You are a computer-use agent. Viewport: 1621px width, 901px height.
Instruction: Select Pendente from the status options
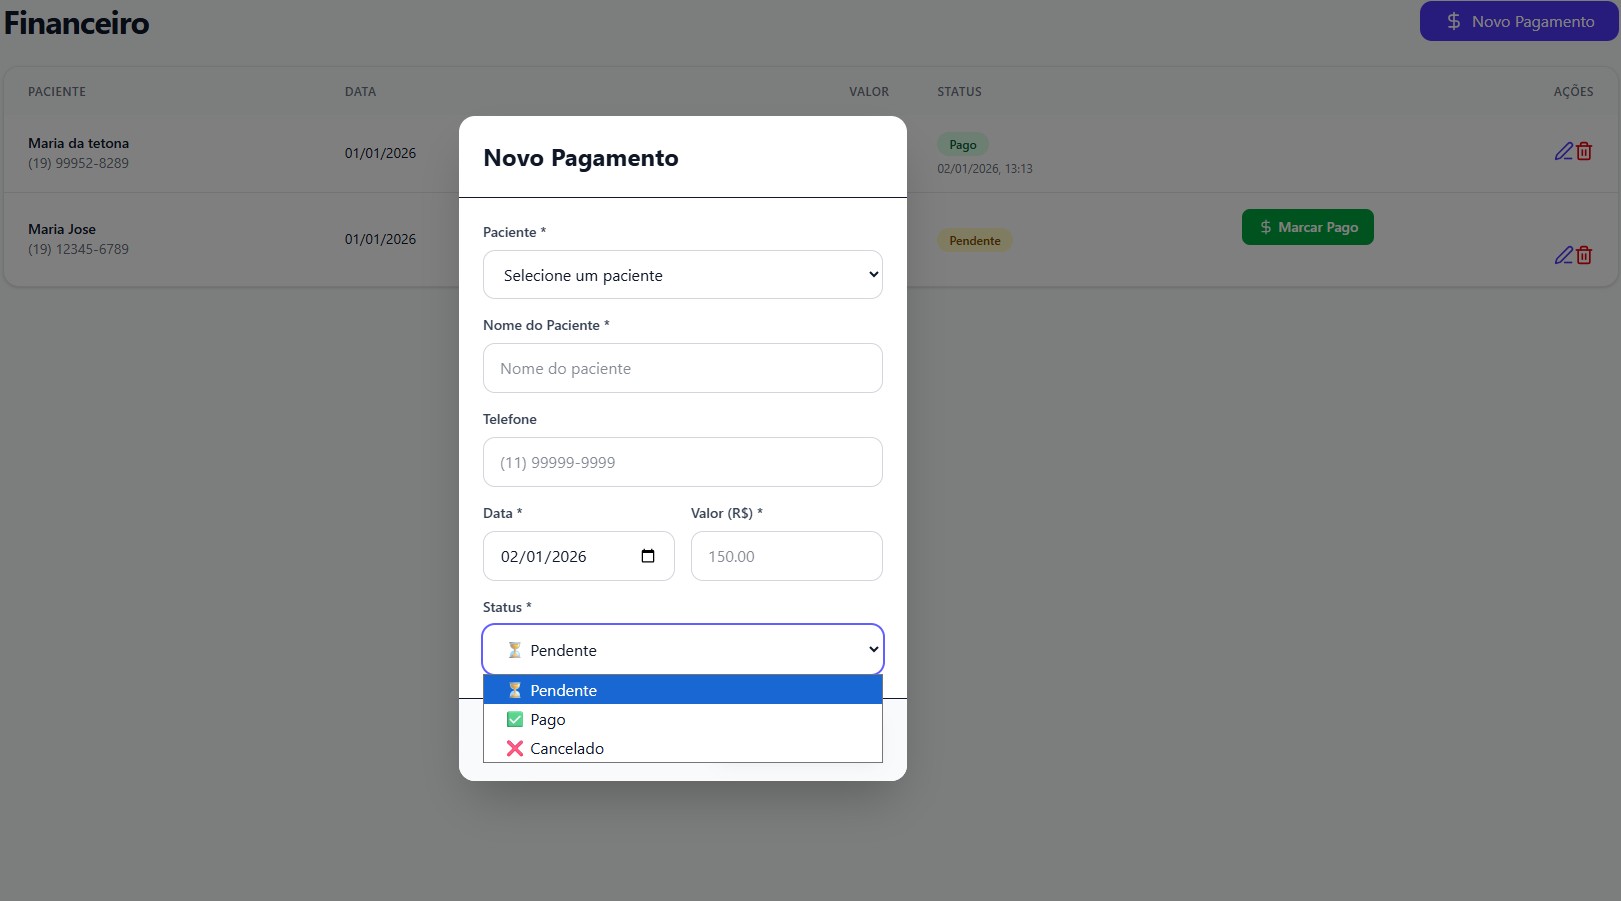564,690
